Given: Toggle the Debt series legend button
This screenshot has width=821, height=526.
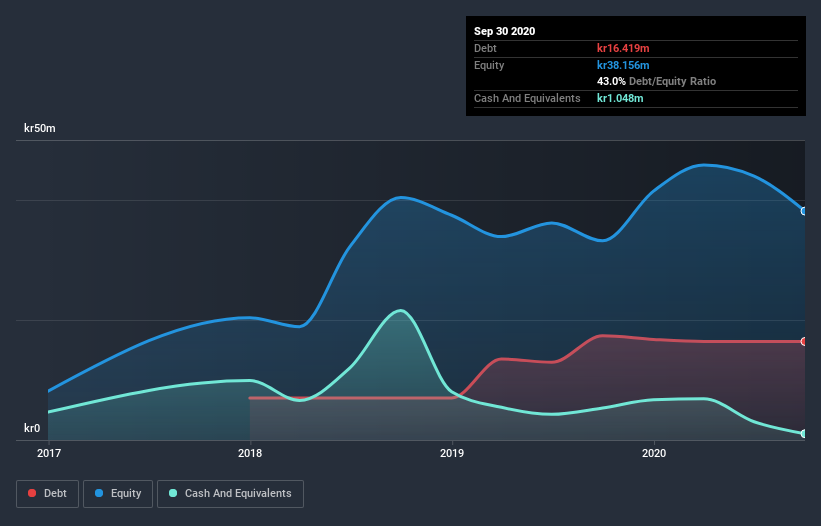Looking at the screenshot, I should pyautogui.click(x=47, y=494).
